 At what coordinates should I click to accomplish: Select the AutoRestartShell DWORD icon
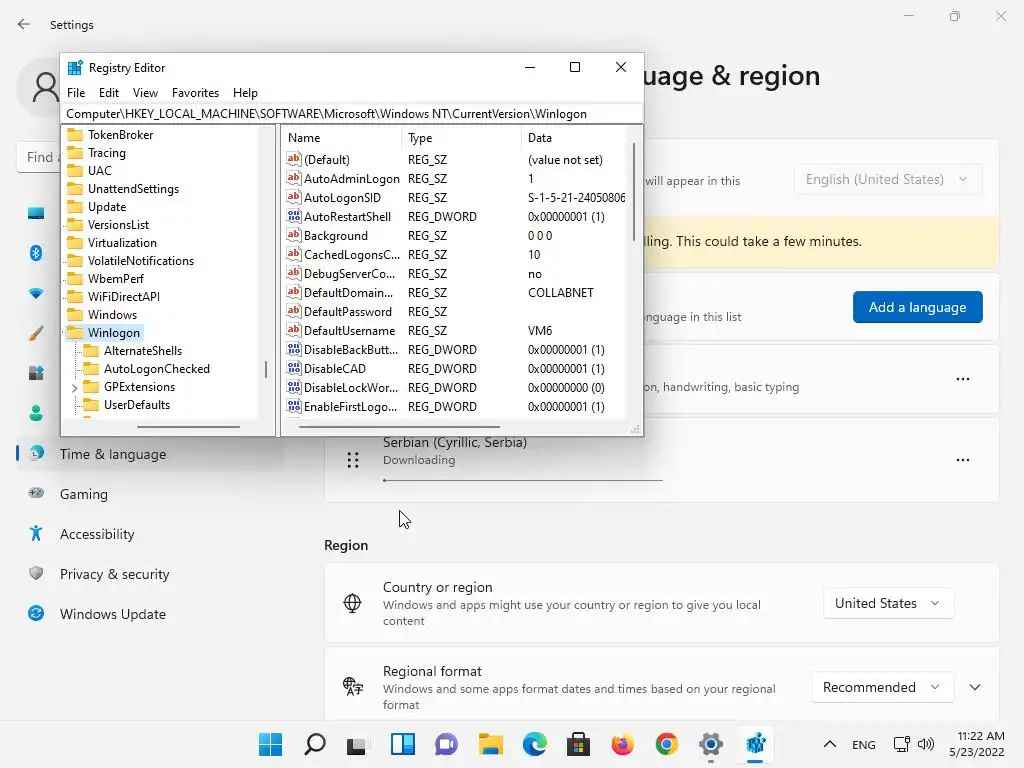coord(294,216)
